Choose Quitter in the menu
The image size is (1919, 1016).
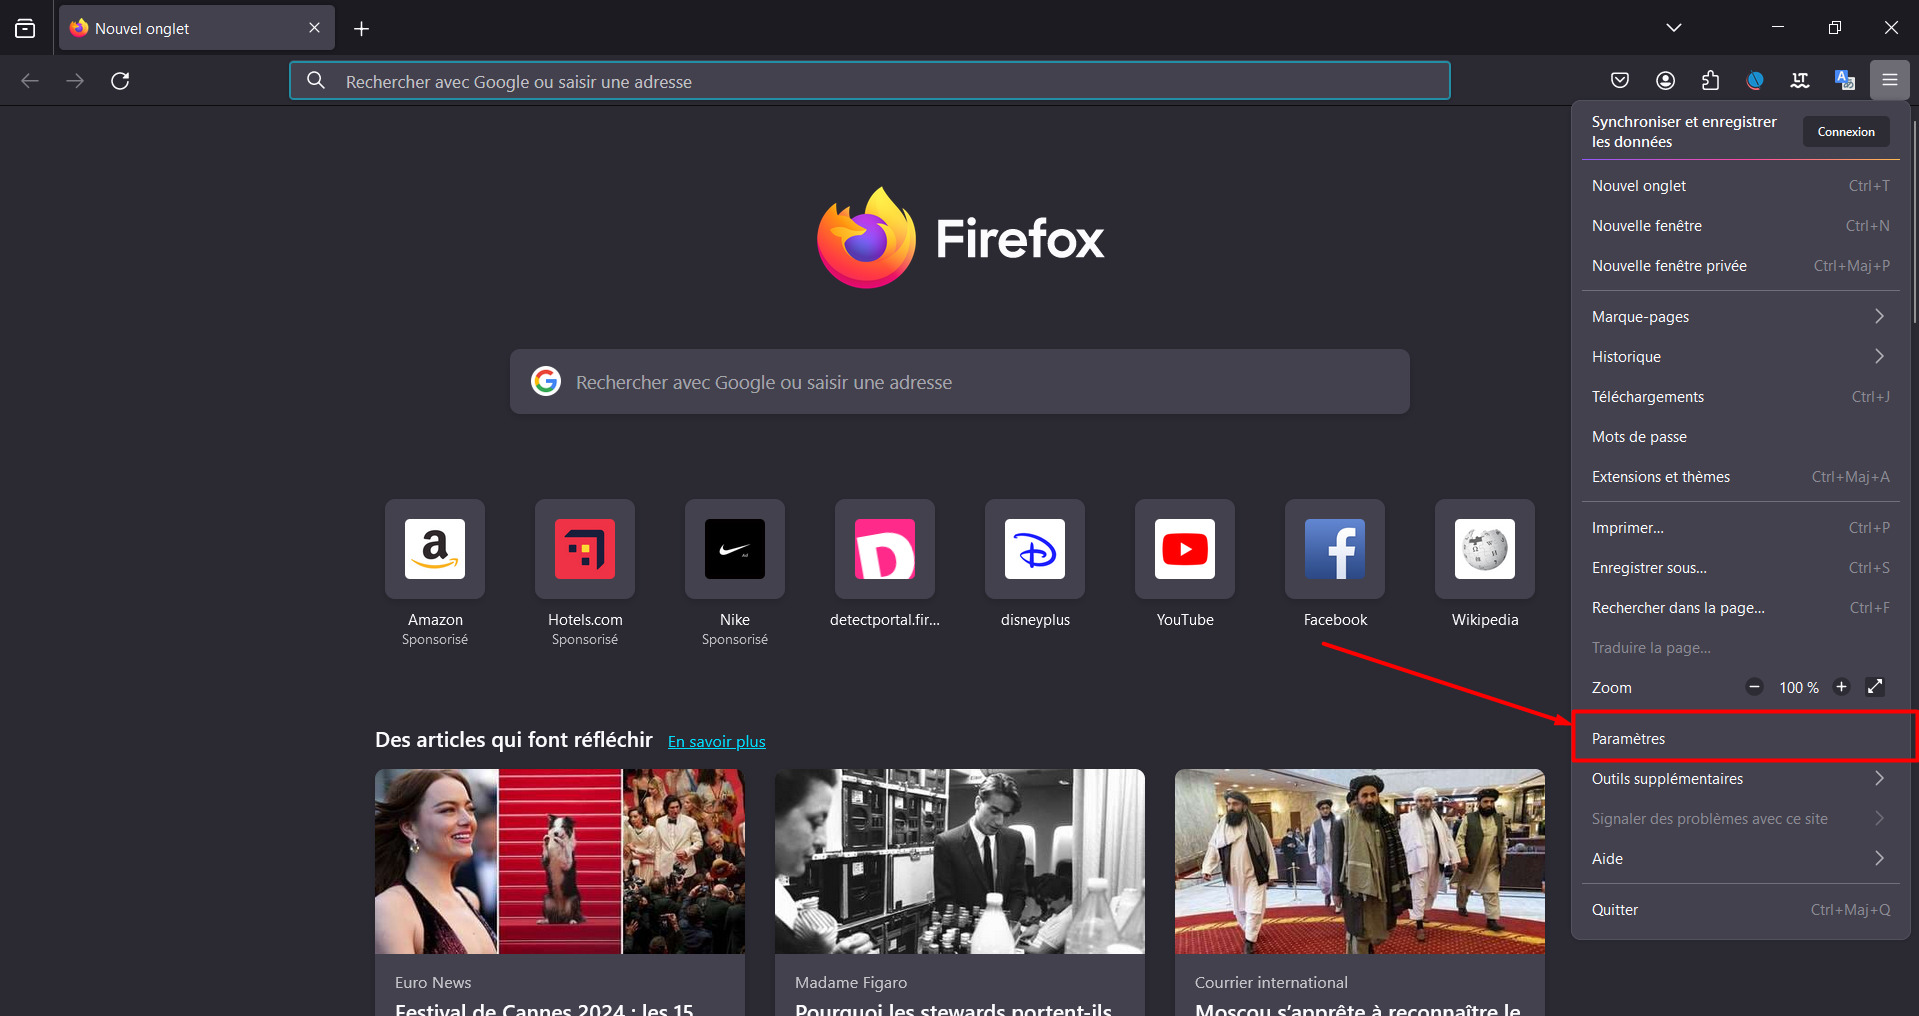point(1740,910)
